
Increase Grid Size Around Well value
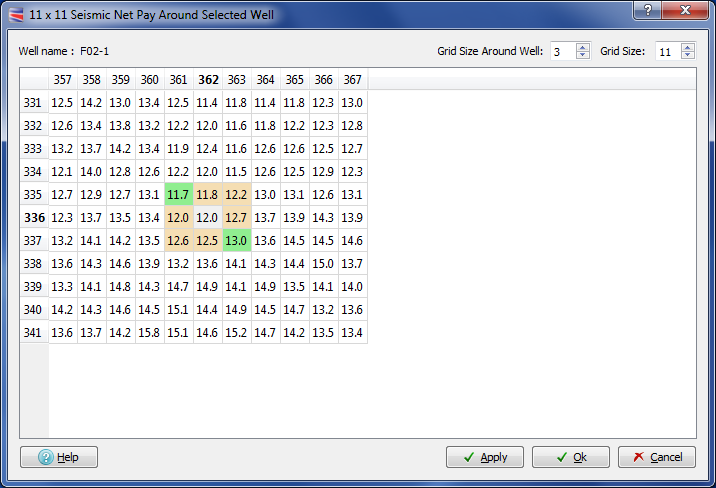[x=584, y=46]
